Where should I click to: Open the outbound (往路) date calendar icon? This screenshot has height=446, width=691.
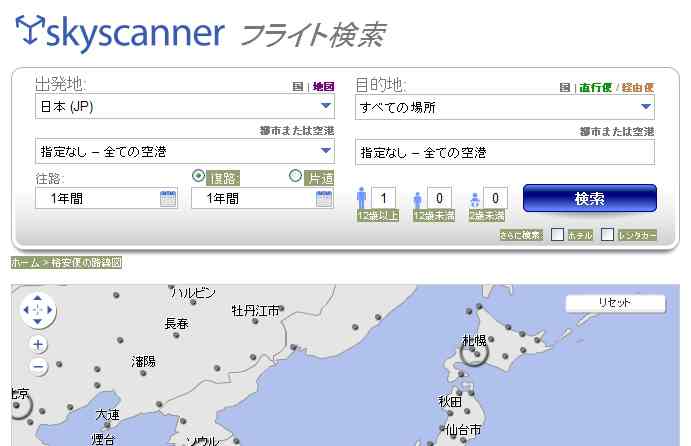point(168,199)
